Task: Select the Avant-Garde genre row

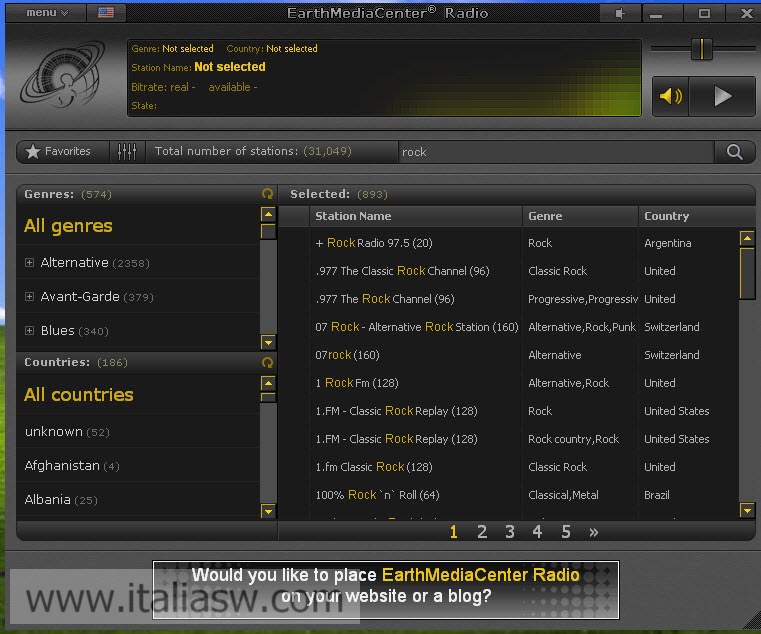Action: coord(138,297)
